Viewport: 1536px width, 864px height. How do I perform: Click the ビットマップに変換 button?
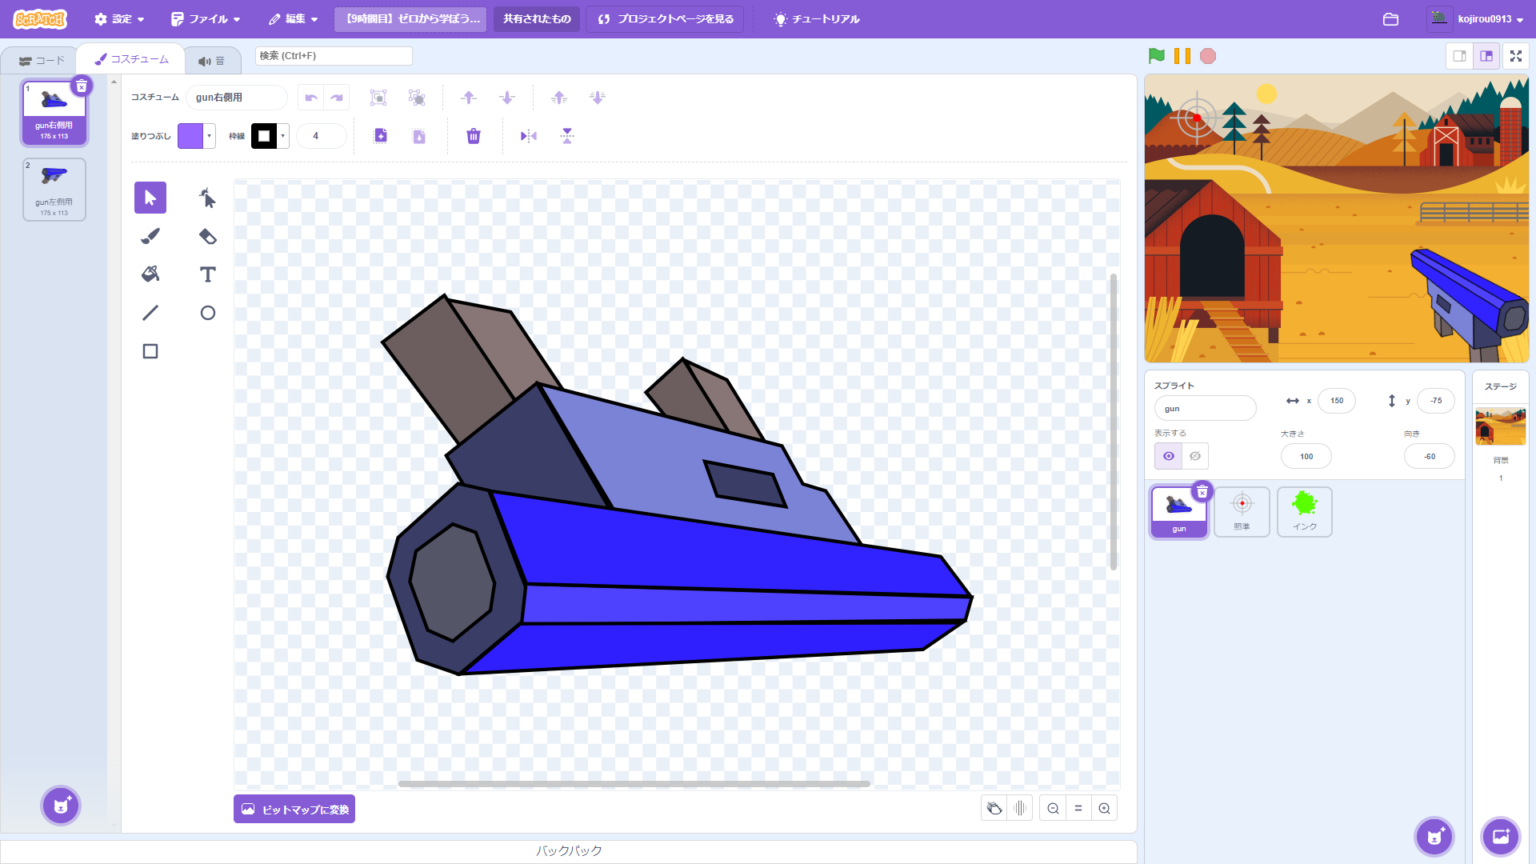pos(294,808)
